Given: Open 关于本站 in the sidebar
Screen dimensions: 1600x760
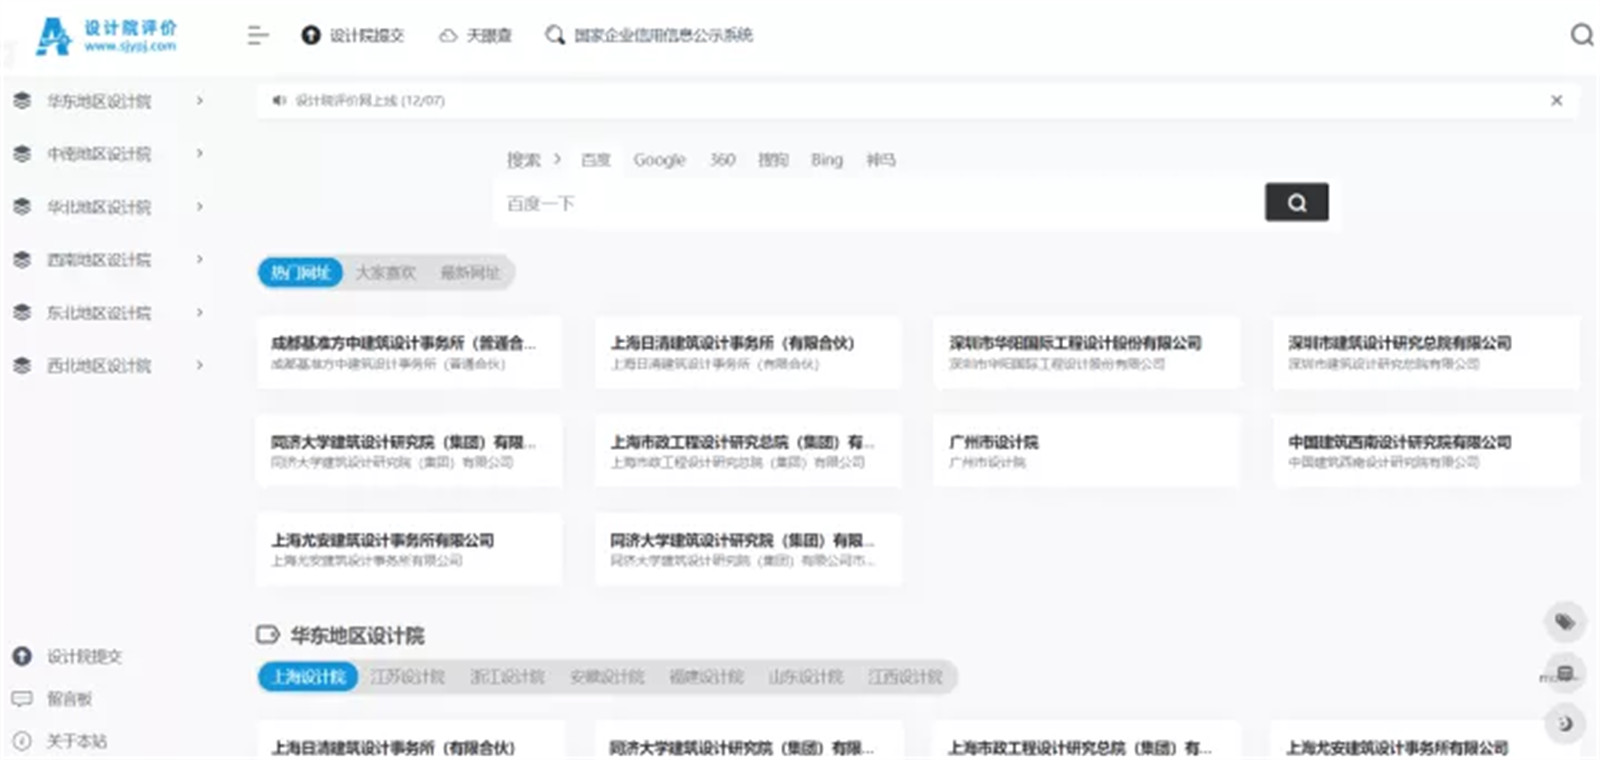Looking at the screenshot, I should 76,741.
